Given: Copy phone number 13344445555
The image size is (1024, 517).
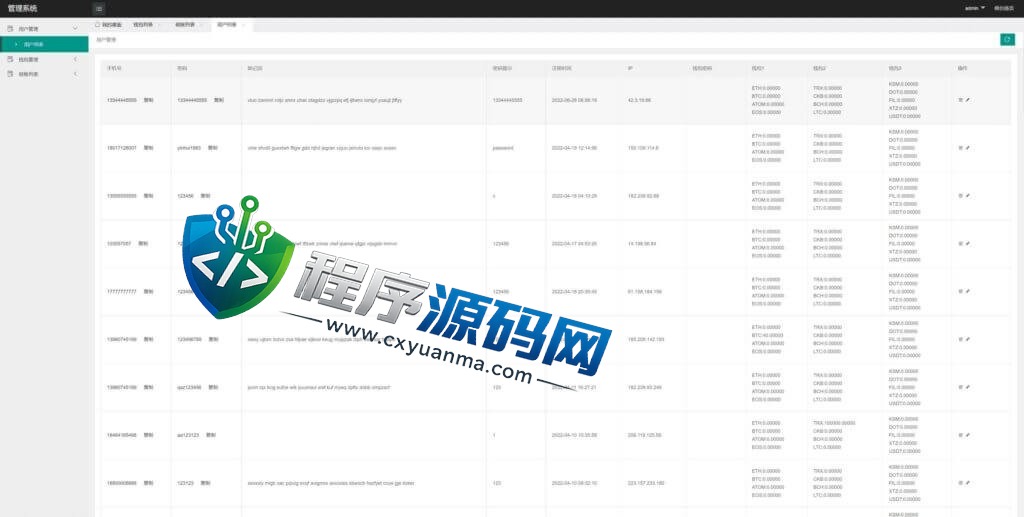Looking at the screenshot, I should pos(148,100).
